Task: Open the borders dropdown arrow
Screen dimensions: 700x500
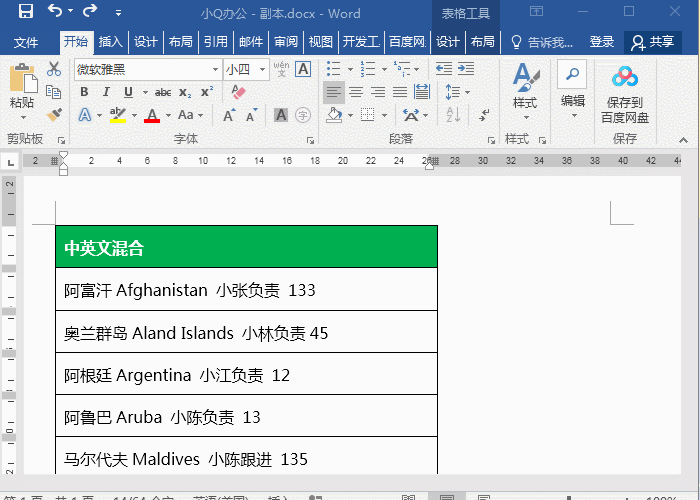Action: [x=384, y=115]
